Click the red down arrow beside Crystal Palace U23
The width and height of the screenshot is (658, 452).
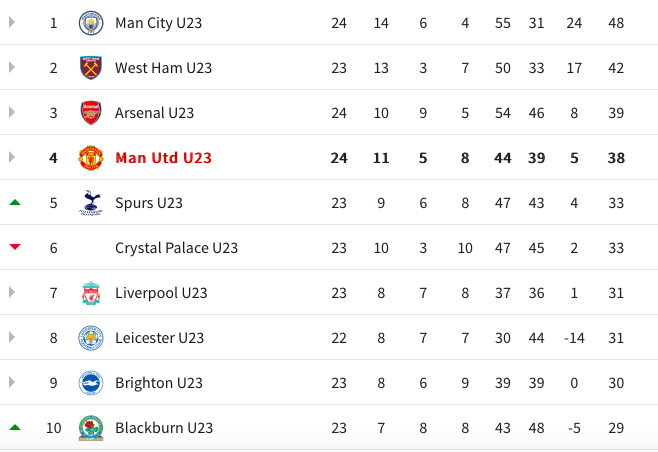(14, 248)
